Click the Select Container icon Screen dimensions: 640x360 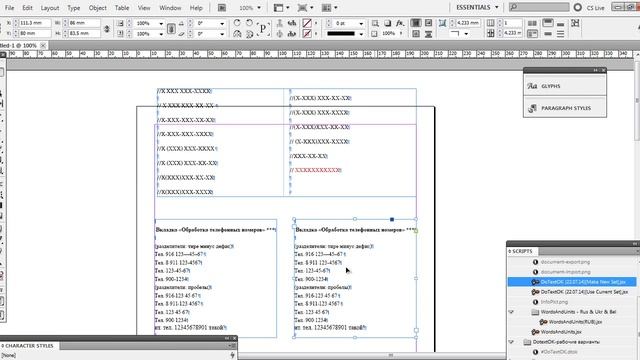click(280, 23)
